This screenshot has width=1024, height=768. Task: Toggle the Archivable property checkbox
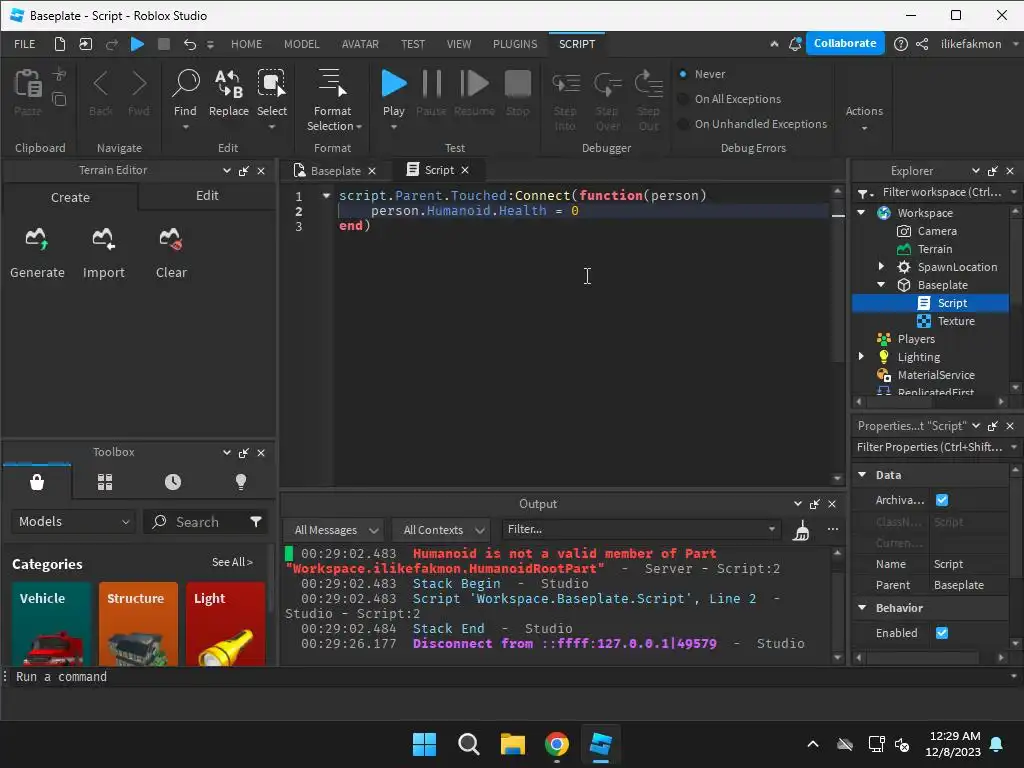tap(942, 500)
